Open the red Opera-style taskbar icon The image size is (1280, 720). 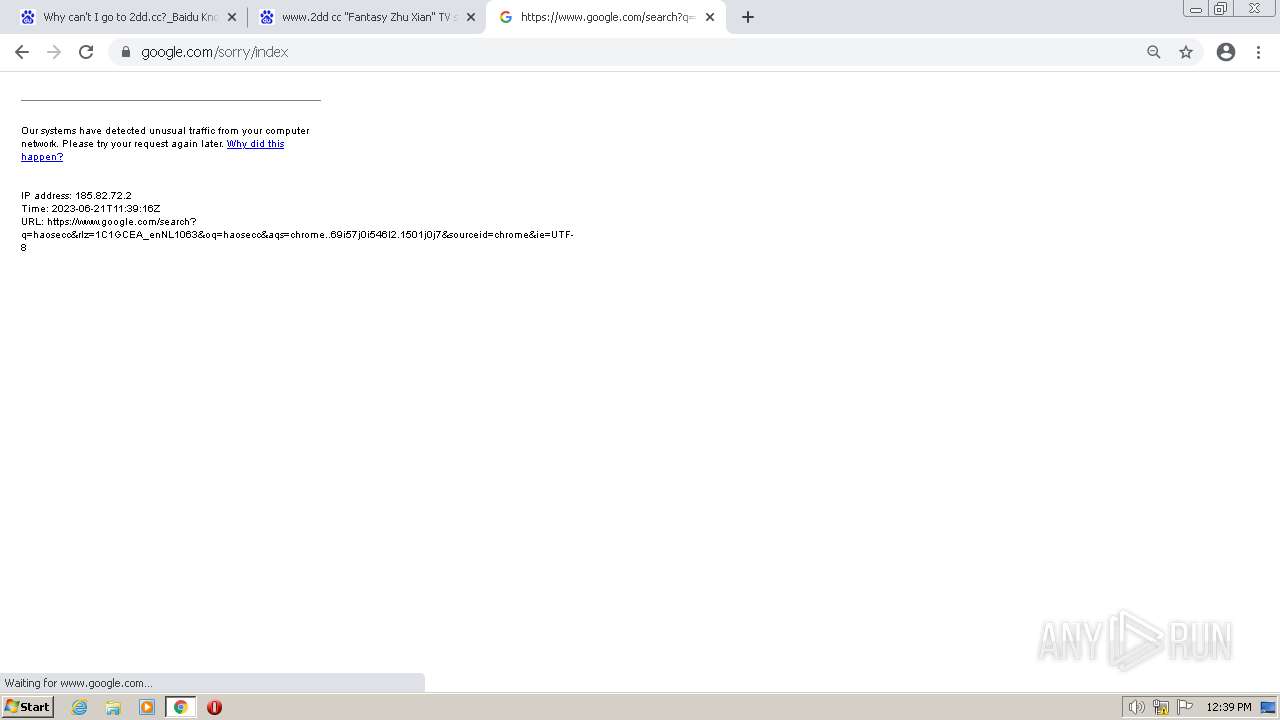[214, 707]
